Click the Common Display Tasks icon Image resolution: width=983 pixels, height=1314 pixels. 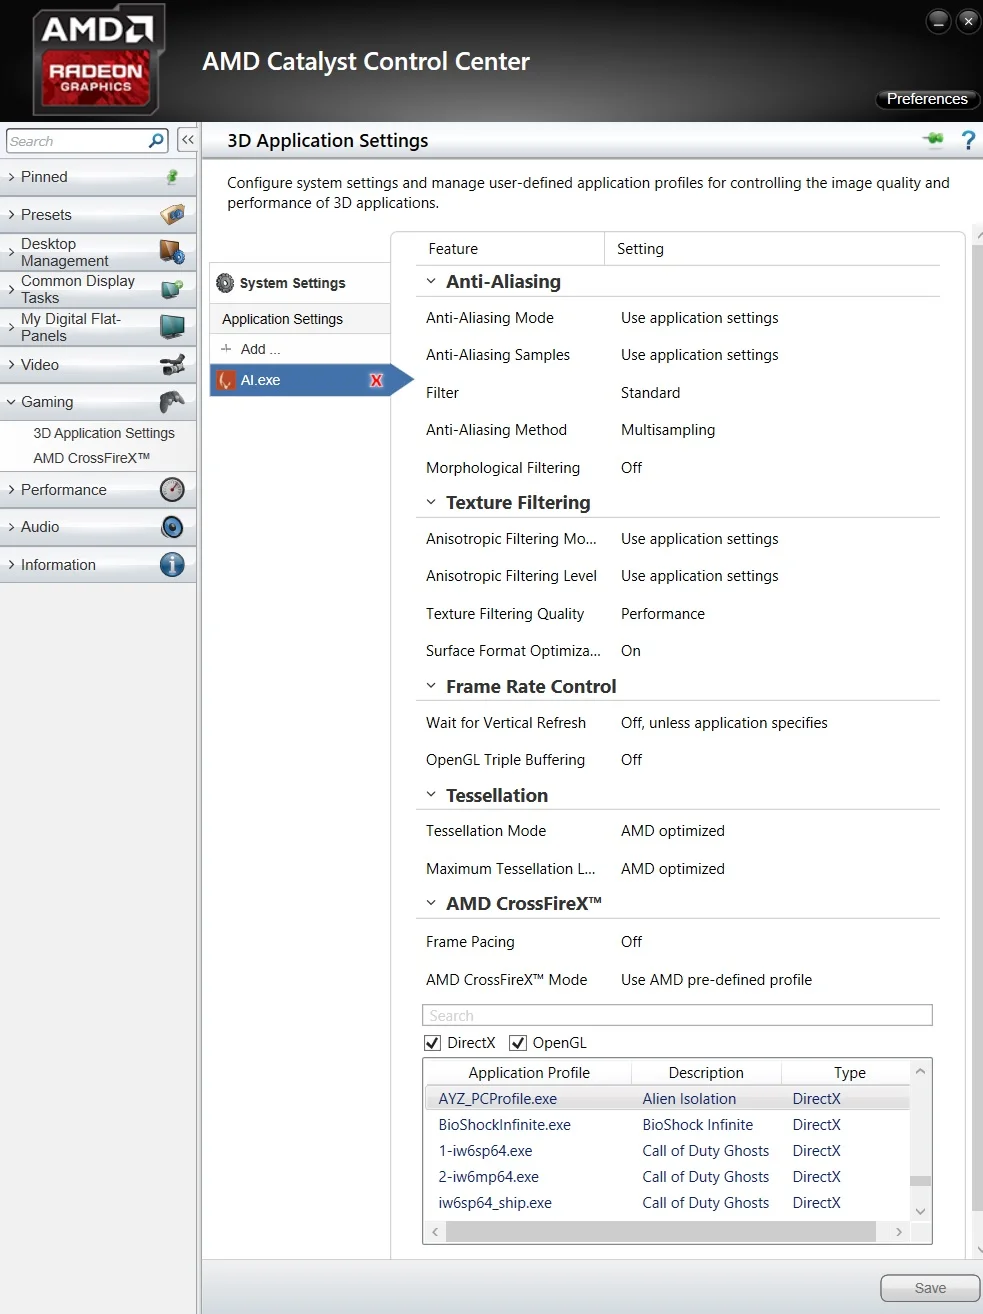pyautogui.click(x=172, y=289)
